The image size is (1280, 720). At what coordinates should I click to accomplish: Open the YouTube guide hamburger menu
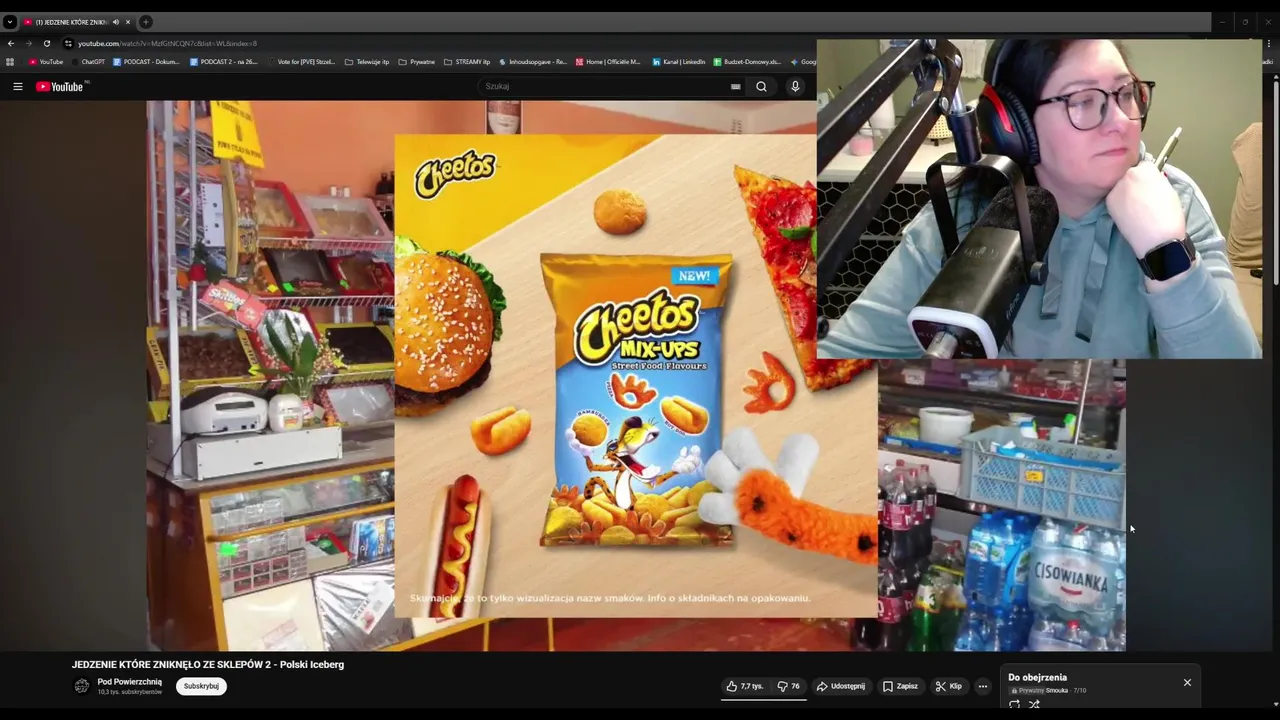[17, 87]
